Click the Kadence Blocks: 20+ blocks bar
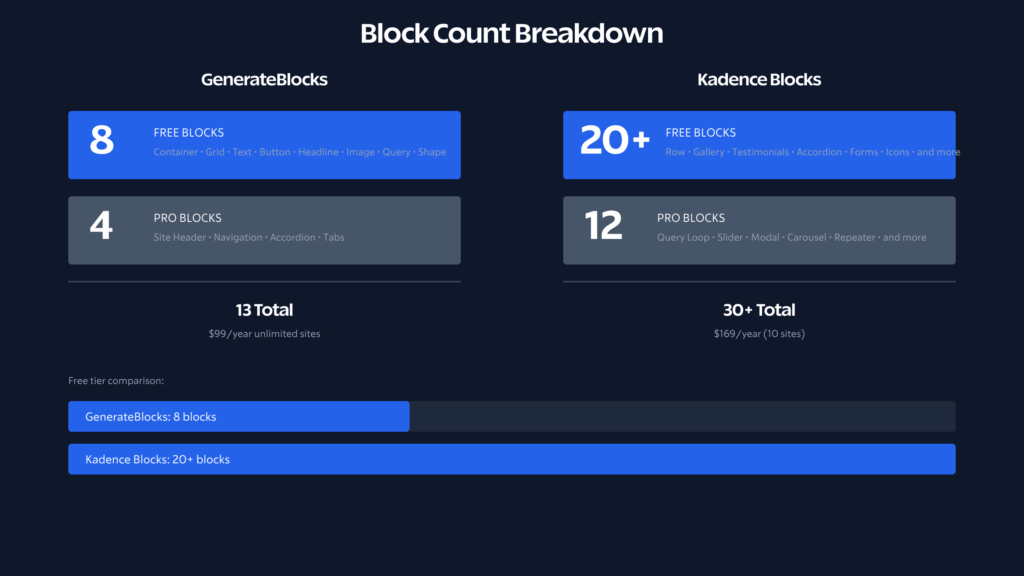 pos(511,459)
